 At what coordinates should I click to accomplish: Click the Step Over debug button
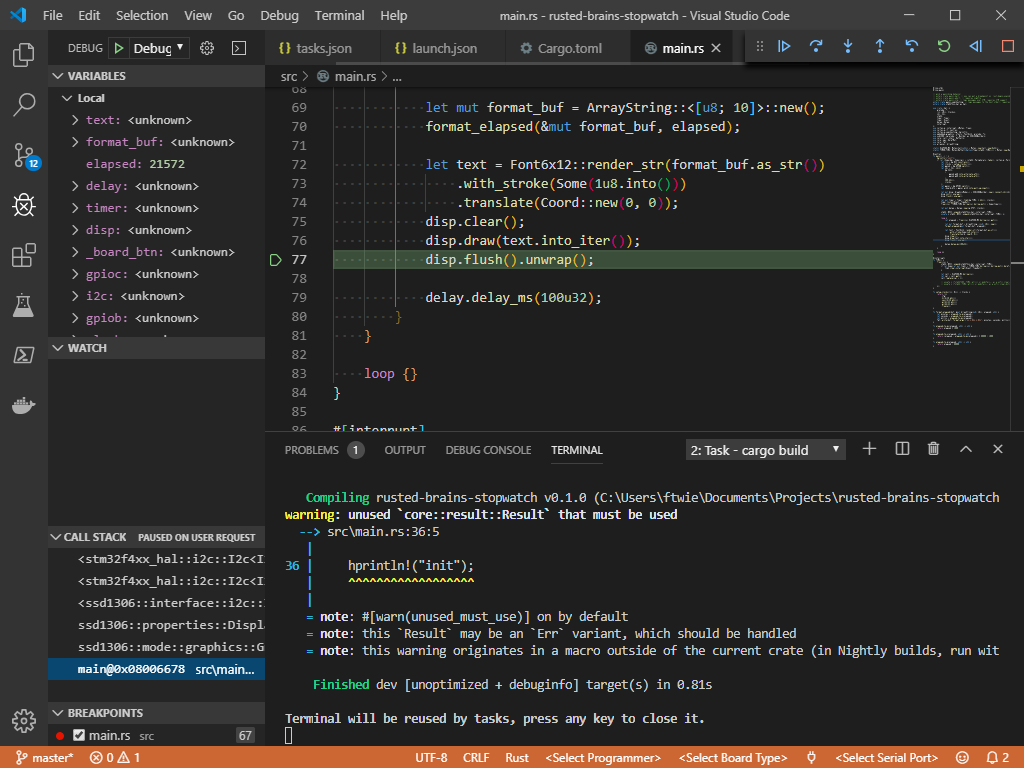(816, 46)
